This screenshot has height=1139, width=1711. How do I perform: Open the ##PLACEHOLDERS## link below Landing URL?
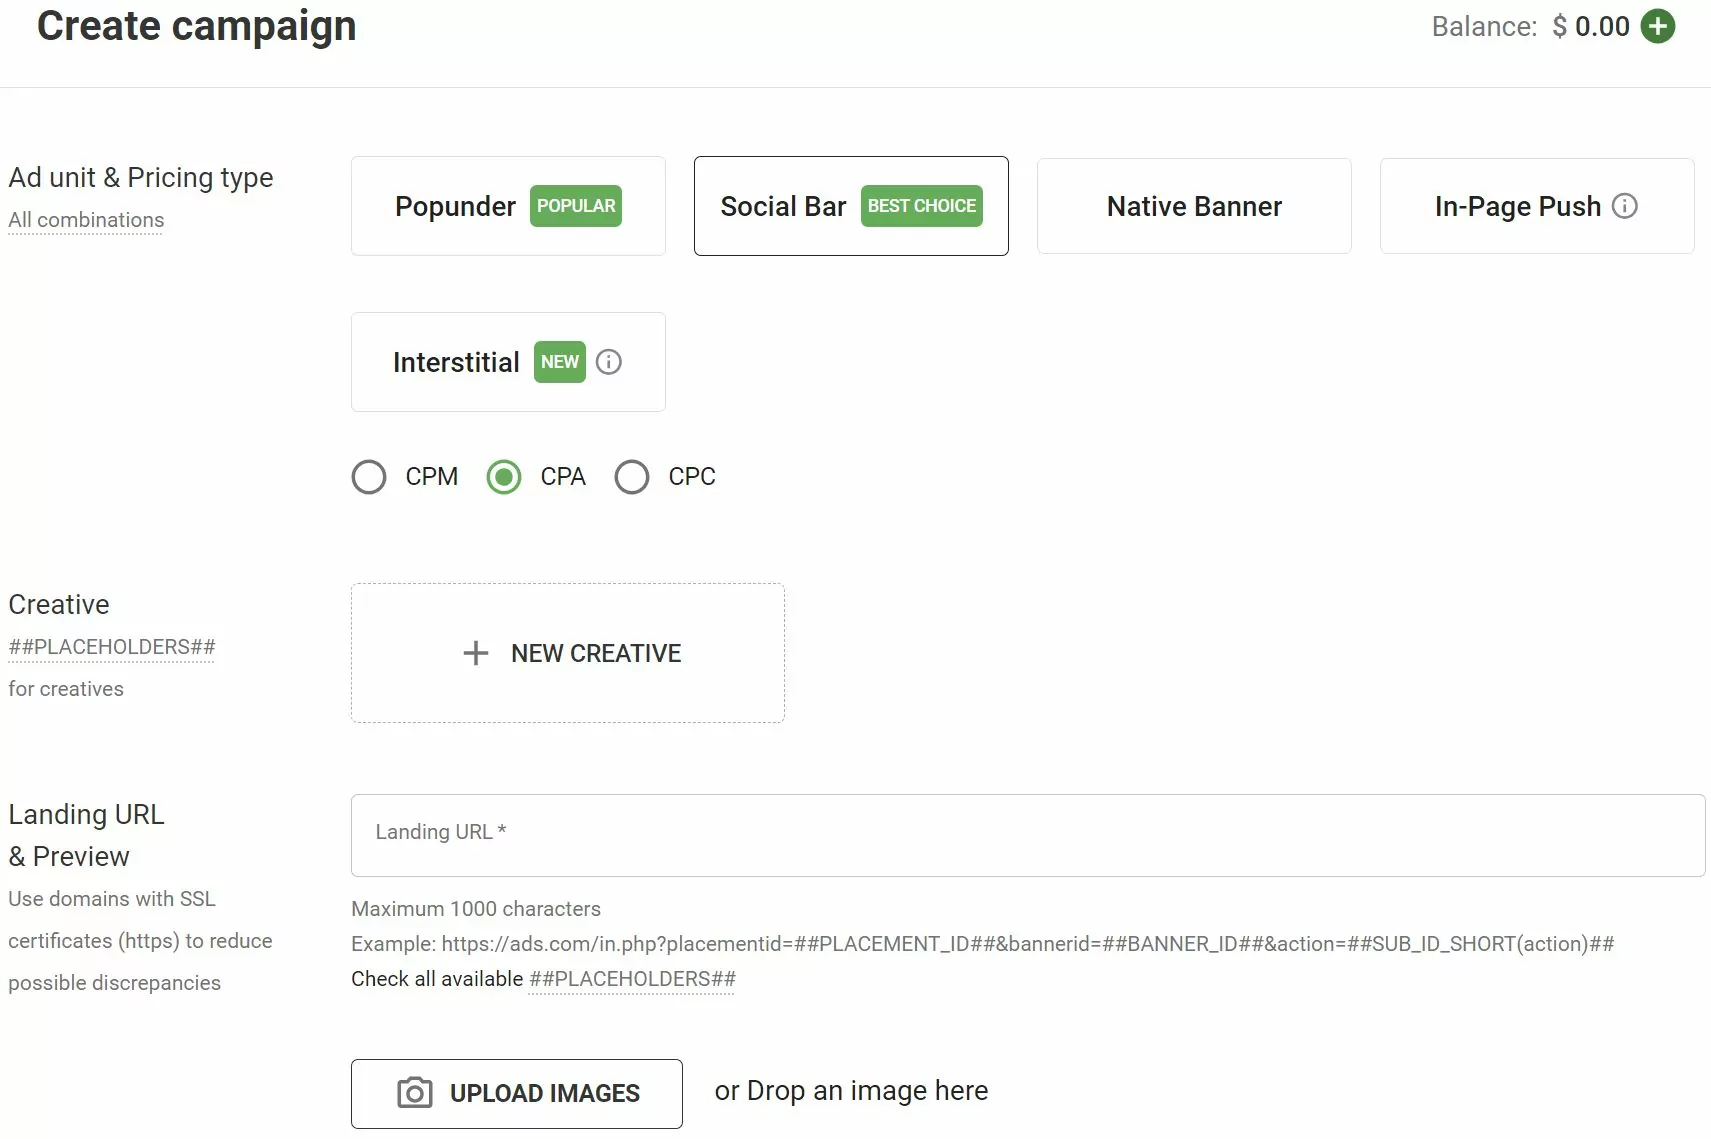click(631, 979)
